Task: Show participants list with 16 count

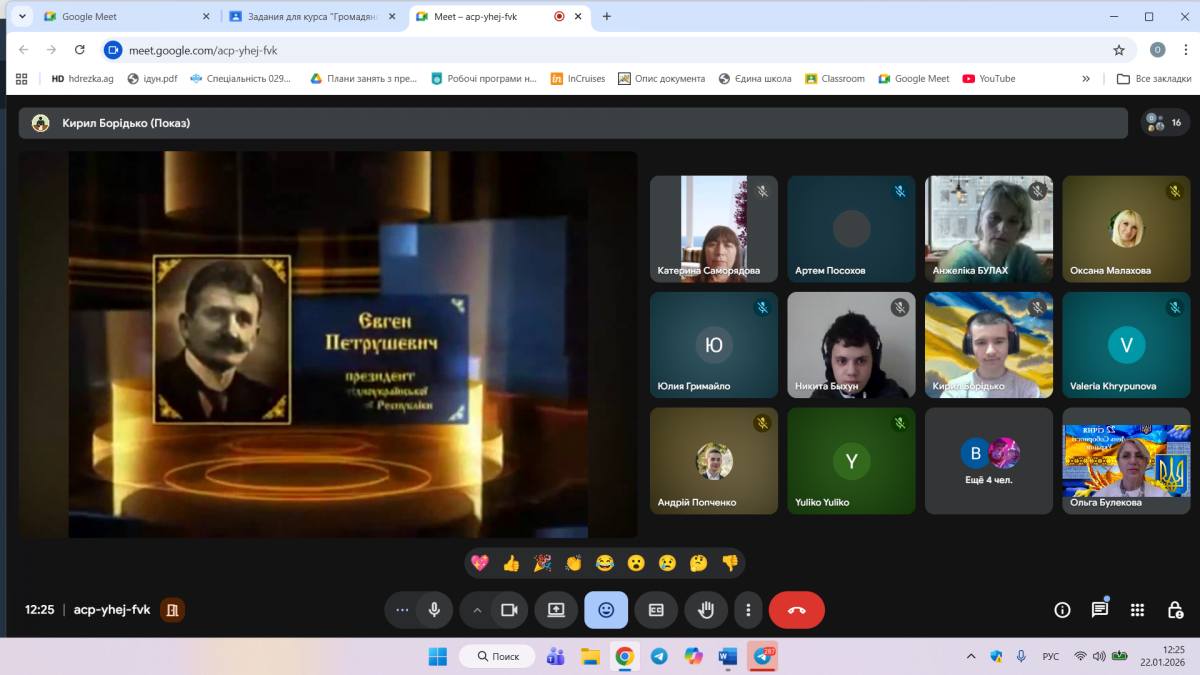Action: (1165, 123)
